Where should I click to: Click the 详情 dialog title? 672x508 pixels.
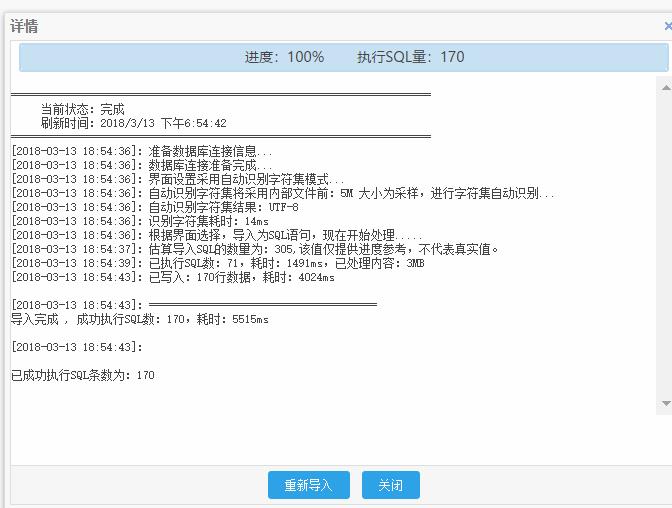coord(25,26)
